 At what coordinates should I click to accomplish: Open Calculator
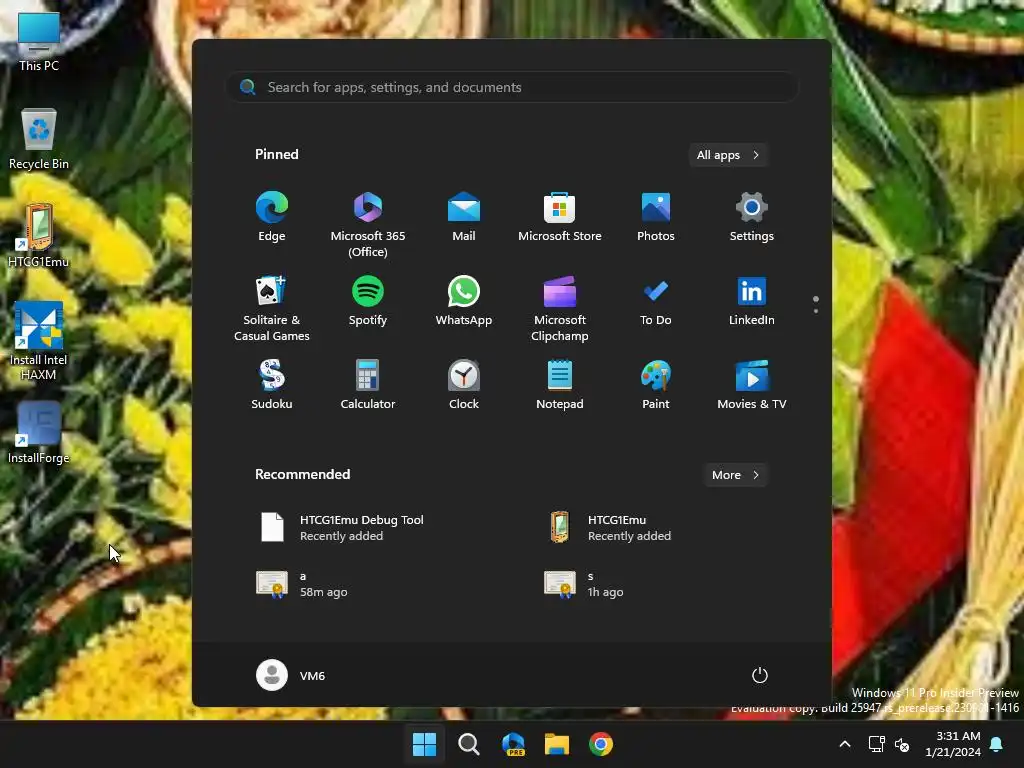click(368, 385)
